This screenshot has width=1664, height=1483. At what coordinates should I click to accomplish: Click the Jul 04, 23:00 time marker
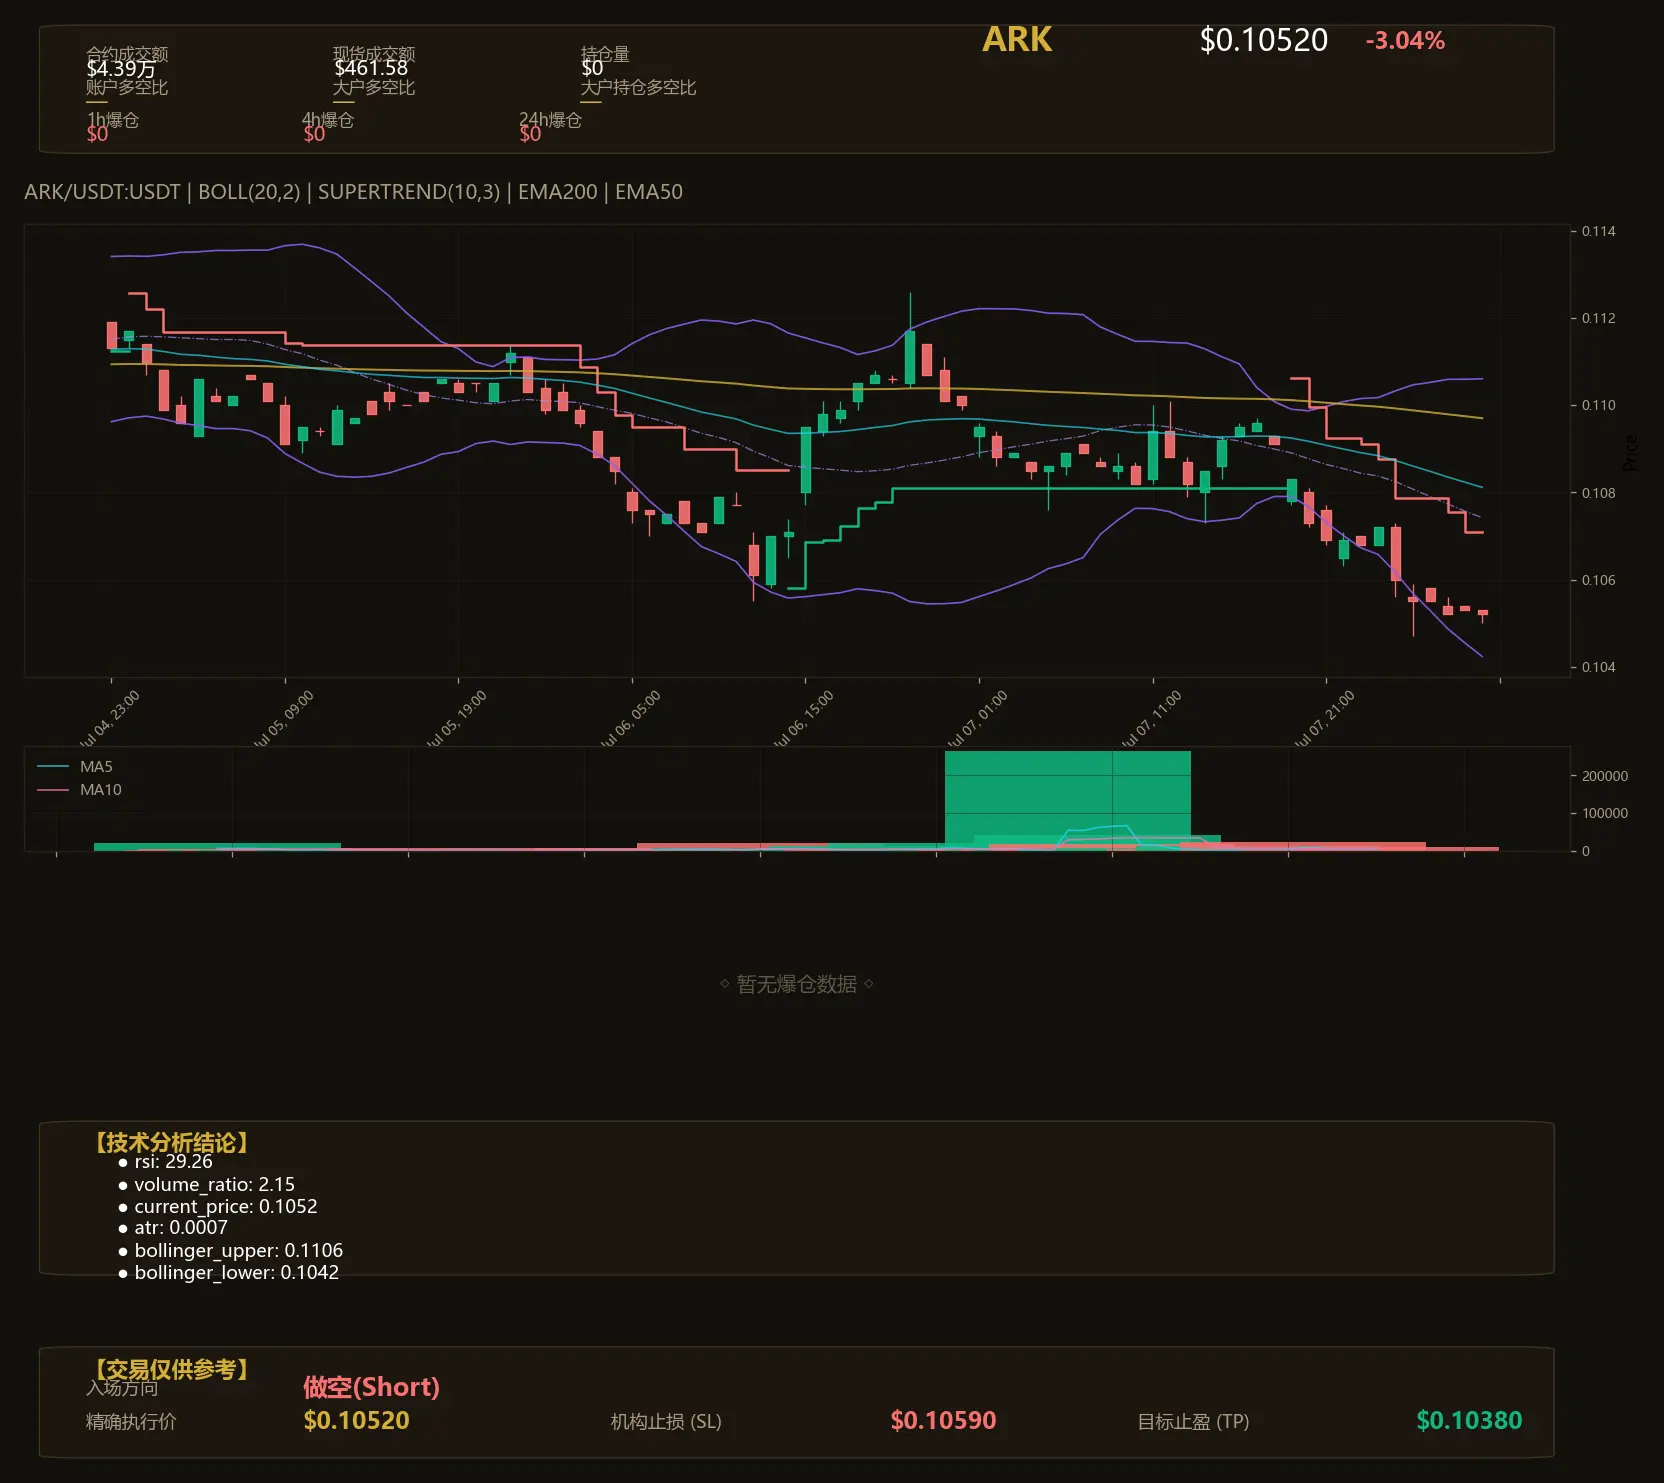(x=110, y=718)
